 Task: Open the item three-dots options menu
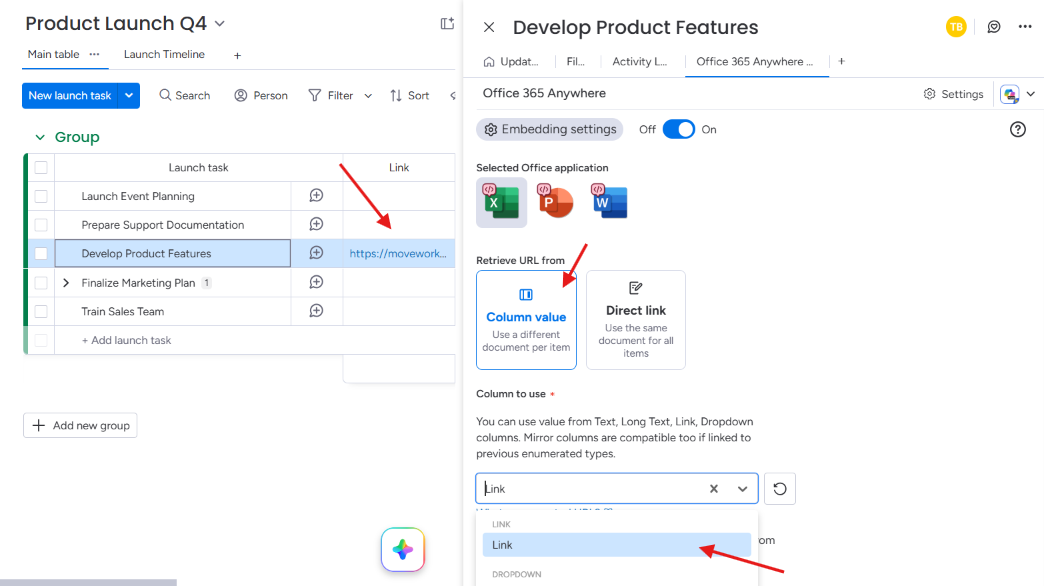pos(1025,27)
